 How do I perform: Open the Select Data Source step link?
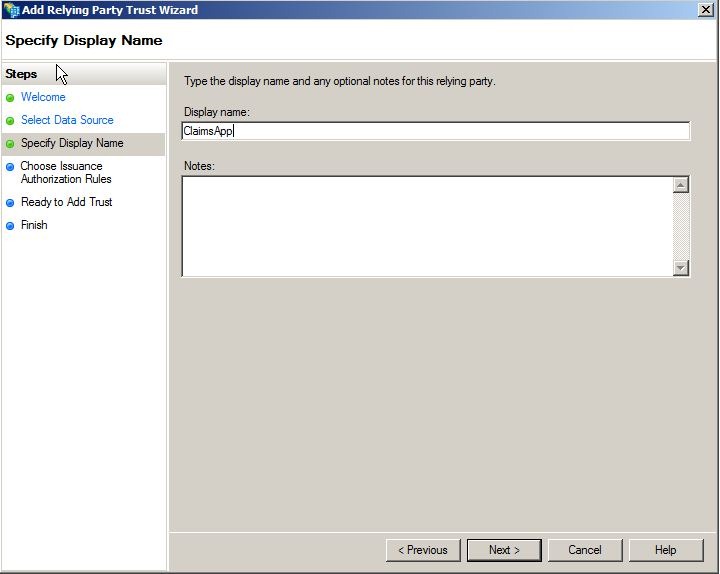point(67,120)
